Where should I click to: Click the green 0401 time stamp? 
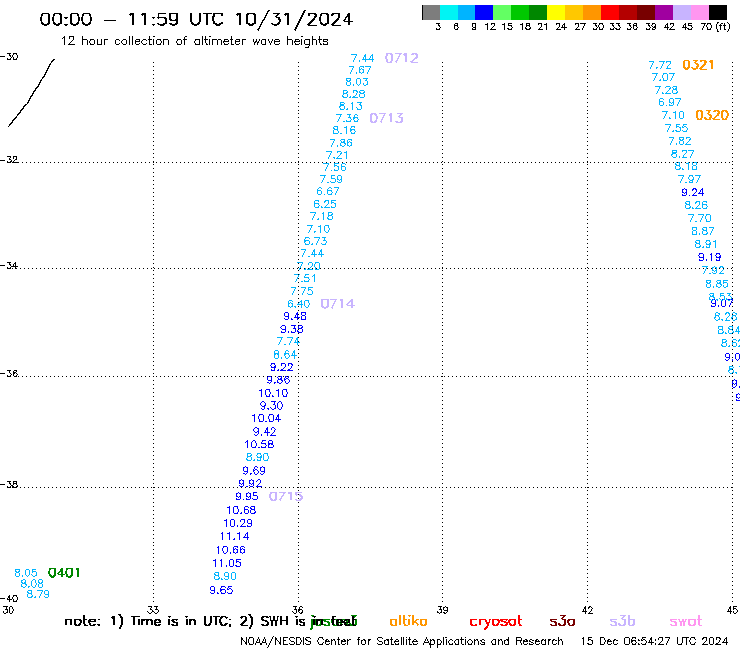pyautogui.click(x=64, y=573)
